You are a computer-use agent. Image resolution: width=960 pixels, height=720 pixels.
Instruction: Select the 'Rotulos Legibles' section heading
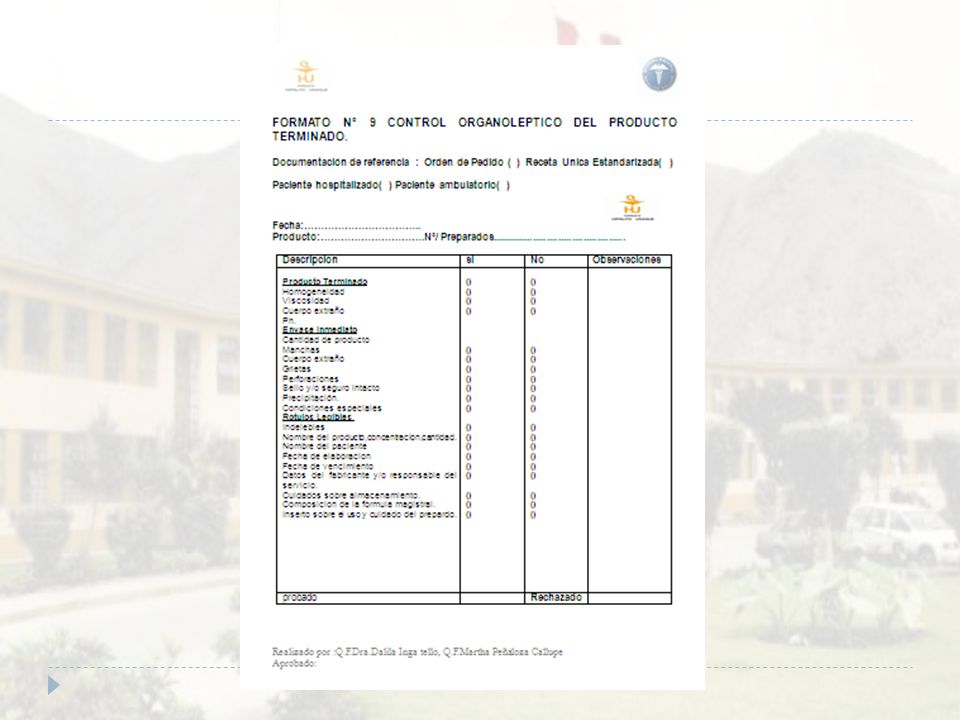pyautogui.click(x=318, y=417)
